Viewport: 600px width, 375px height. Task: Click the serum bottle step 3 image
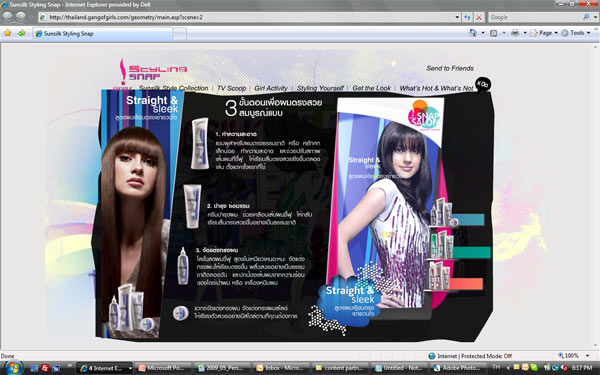(x=183, y=266)
